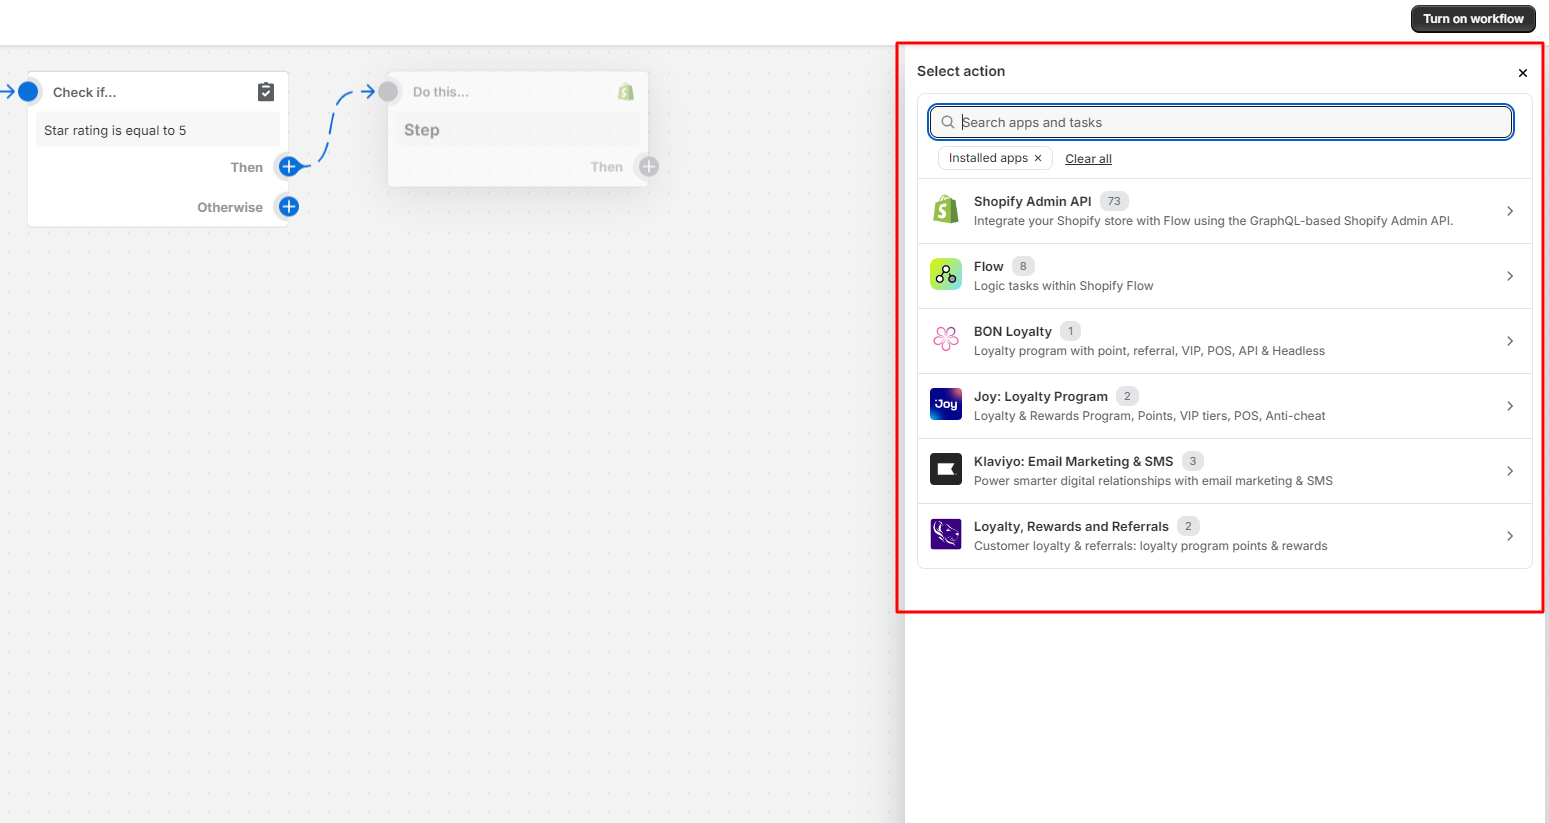The height and width of the screenshot is (823, 1549).
Task: Click the Otherwise label
Action: (230, 207)
